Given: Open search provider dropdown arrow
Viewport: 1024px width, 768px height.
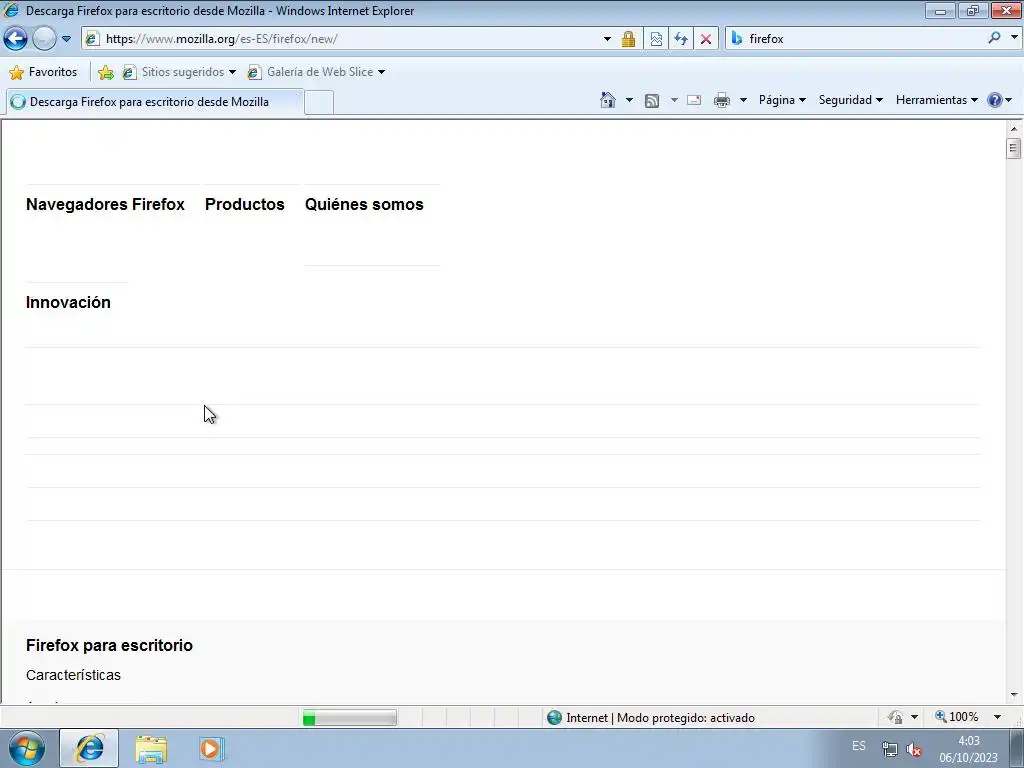Looking at the screenshot, I should 1014,38.
